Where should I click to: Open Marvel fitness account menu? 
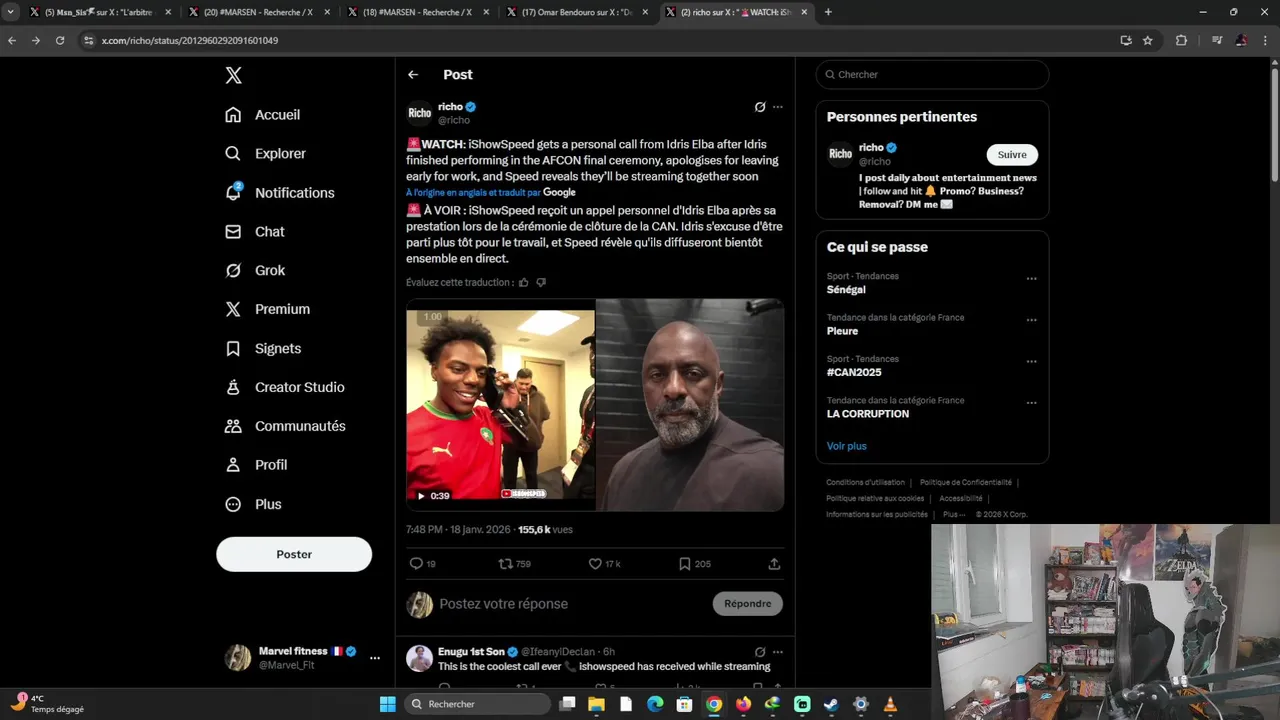click(x=304, y=657)
